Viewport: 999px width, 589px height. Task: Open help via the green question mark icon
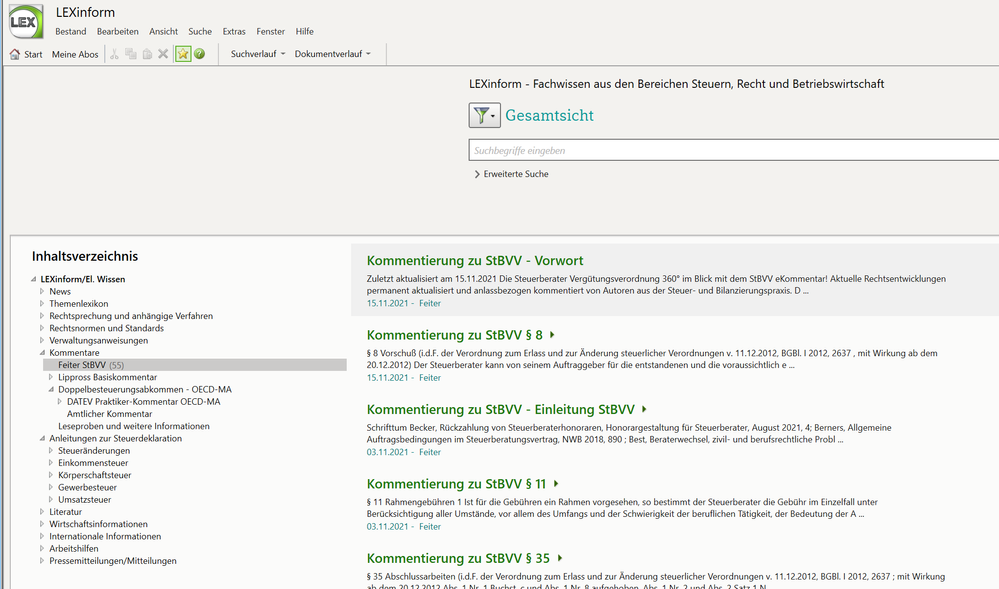199,54
